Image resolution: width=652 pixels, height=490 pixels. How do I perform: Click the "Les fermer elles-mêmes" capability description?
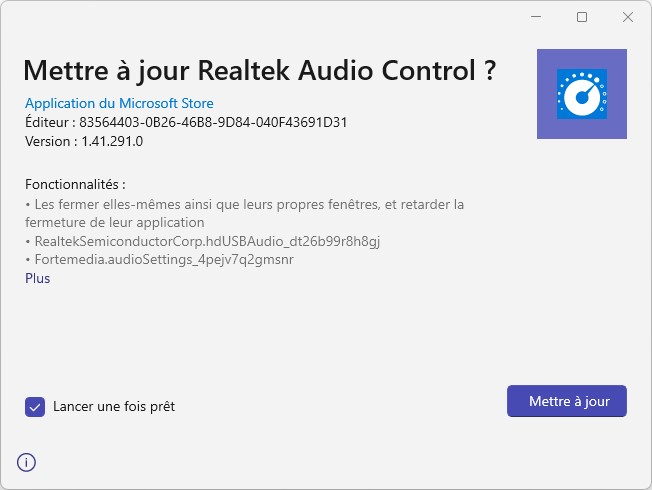pyautogui.click(x=244, y=204)
